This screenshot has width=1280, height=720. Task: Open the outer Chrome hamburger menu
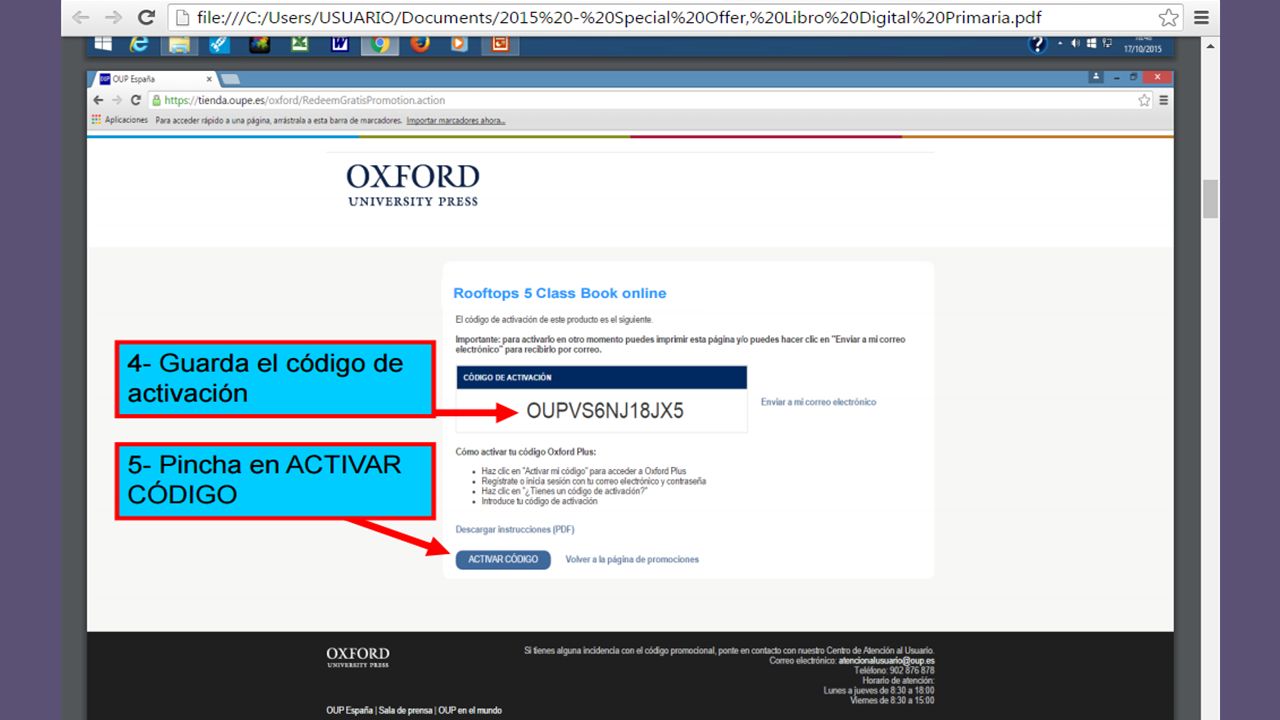click(x=1201, y=18)
